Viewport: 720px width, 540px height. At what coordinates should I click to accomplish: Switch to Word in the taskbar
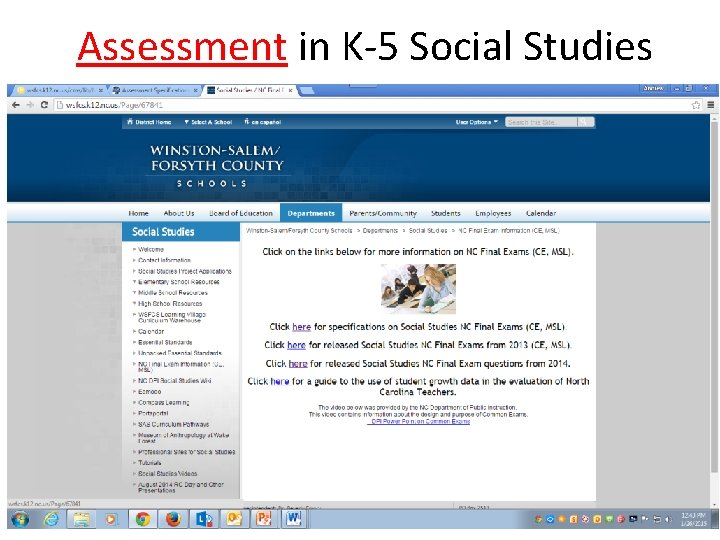click(x=294, y=519)
